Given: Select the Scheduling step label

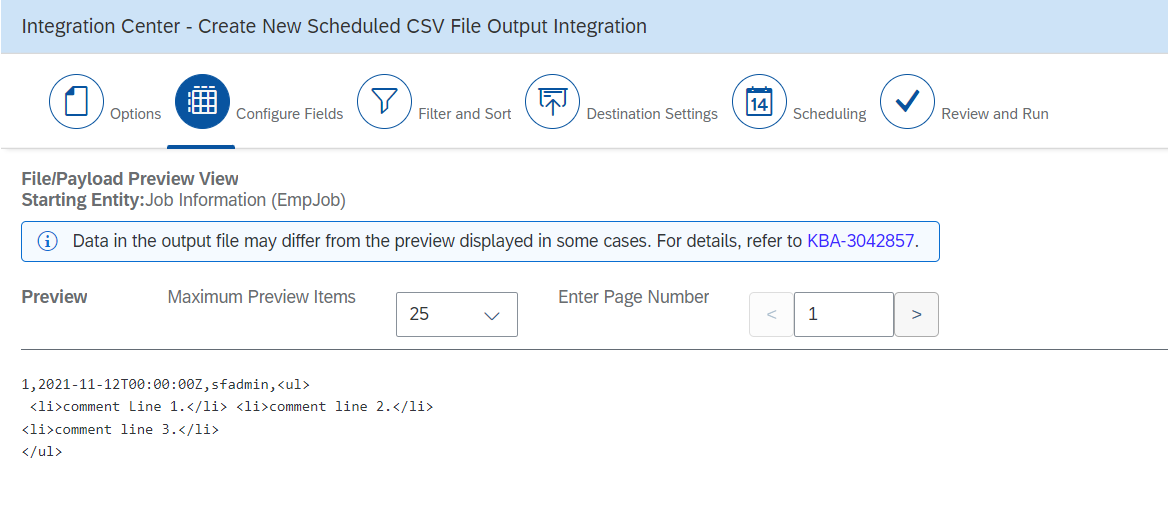Looking at the screenshot, I should coord(830,114).
